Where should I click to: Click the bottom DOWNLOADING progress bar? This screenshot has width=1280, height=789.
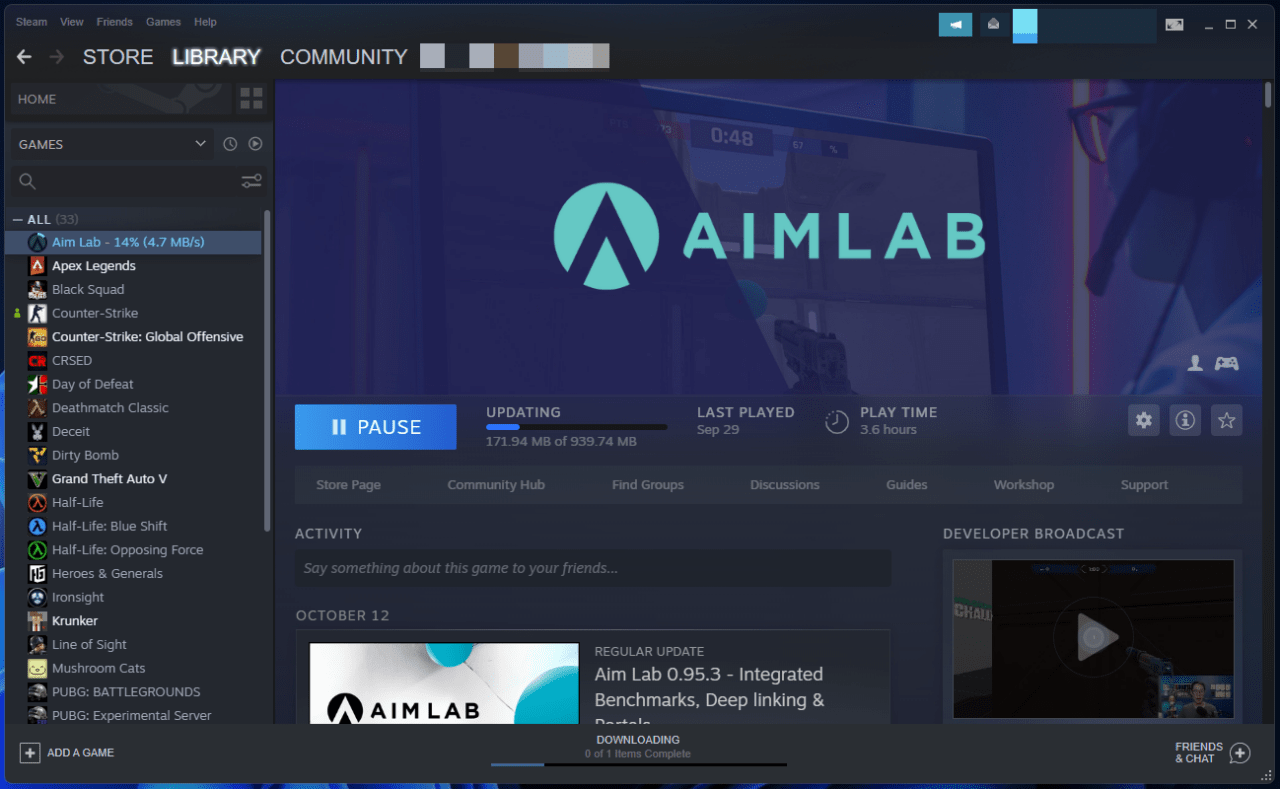638,765
